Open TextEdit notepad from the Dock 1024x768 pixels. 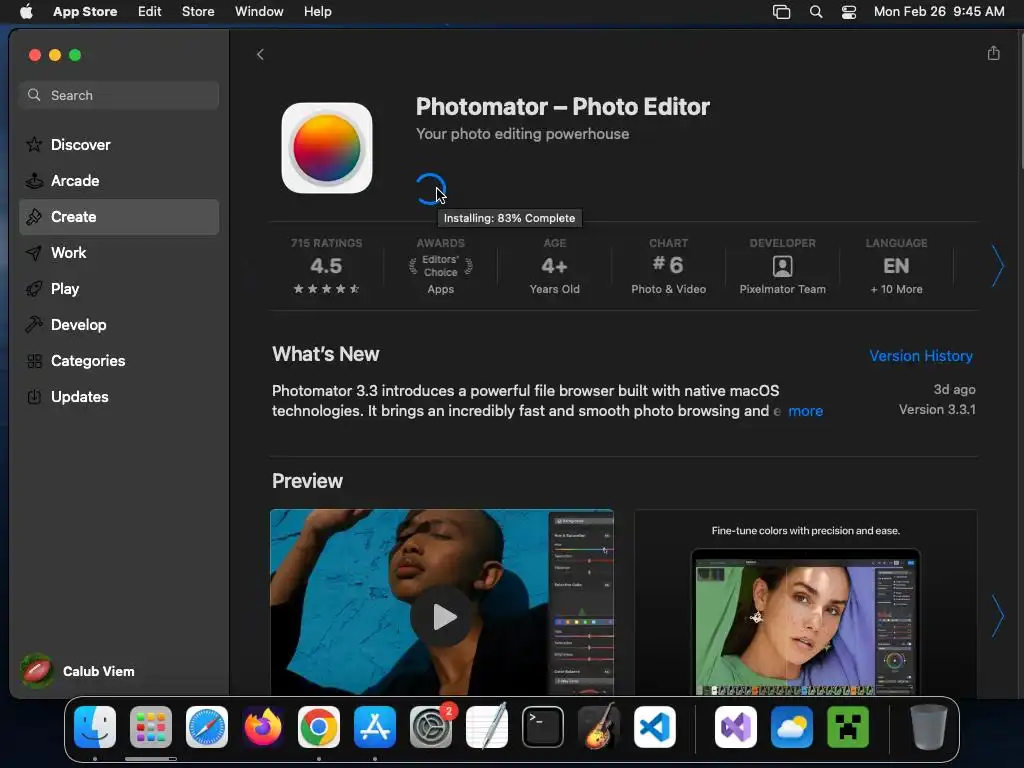coord(487,727)
